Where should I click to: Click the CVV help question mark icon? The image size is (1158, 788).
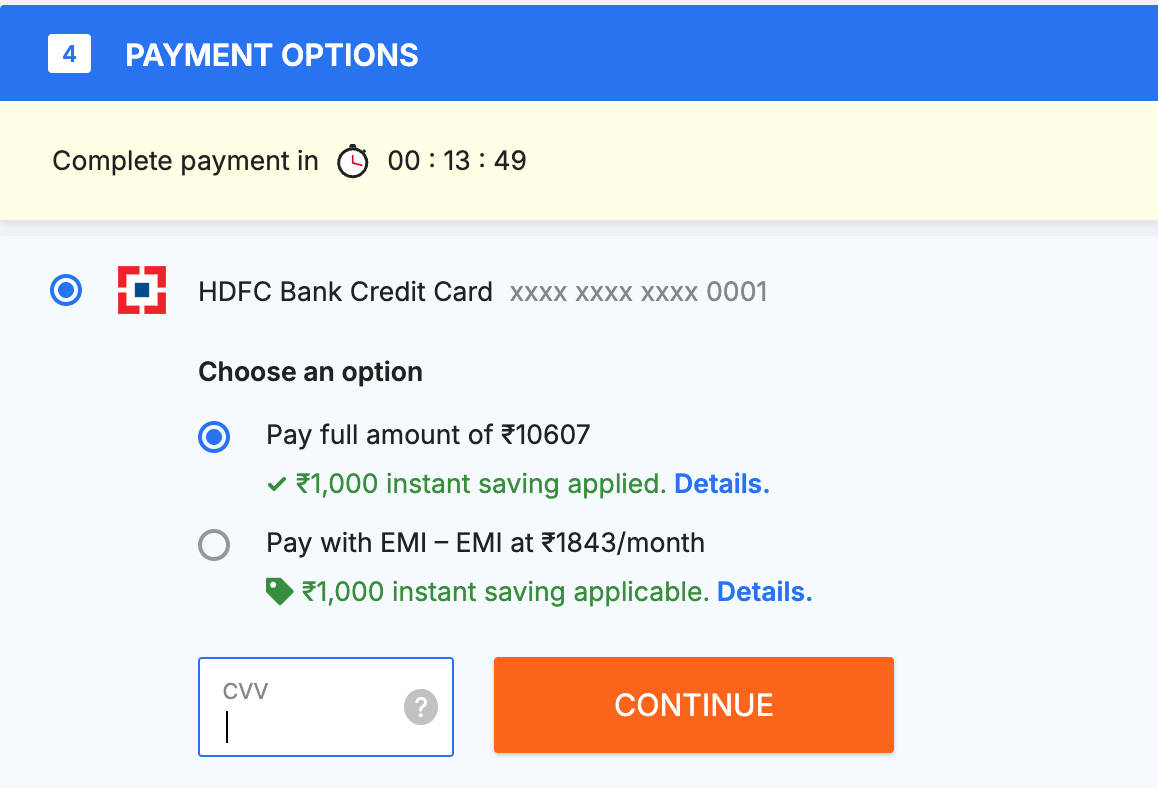click(x=421, y=708)
